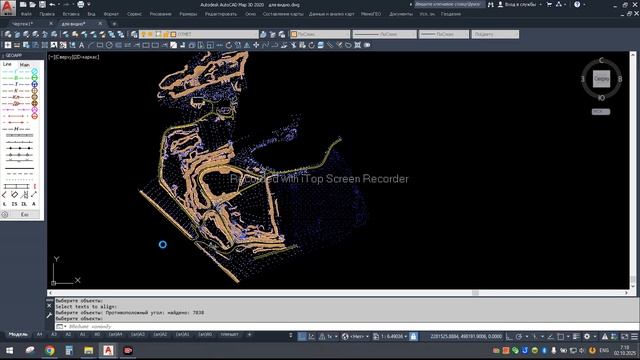640x360 pixels.
Task: Toggle the lock icon next to scale
Action: click(413, 337)
